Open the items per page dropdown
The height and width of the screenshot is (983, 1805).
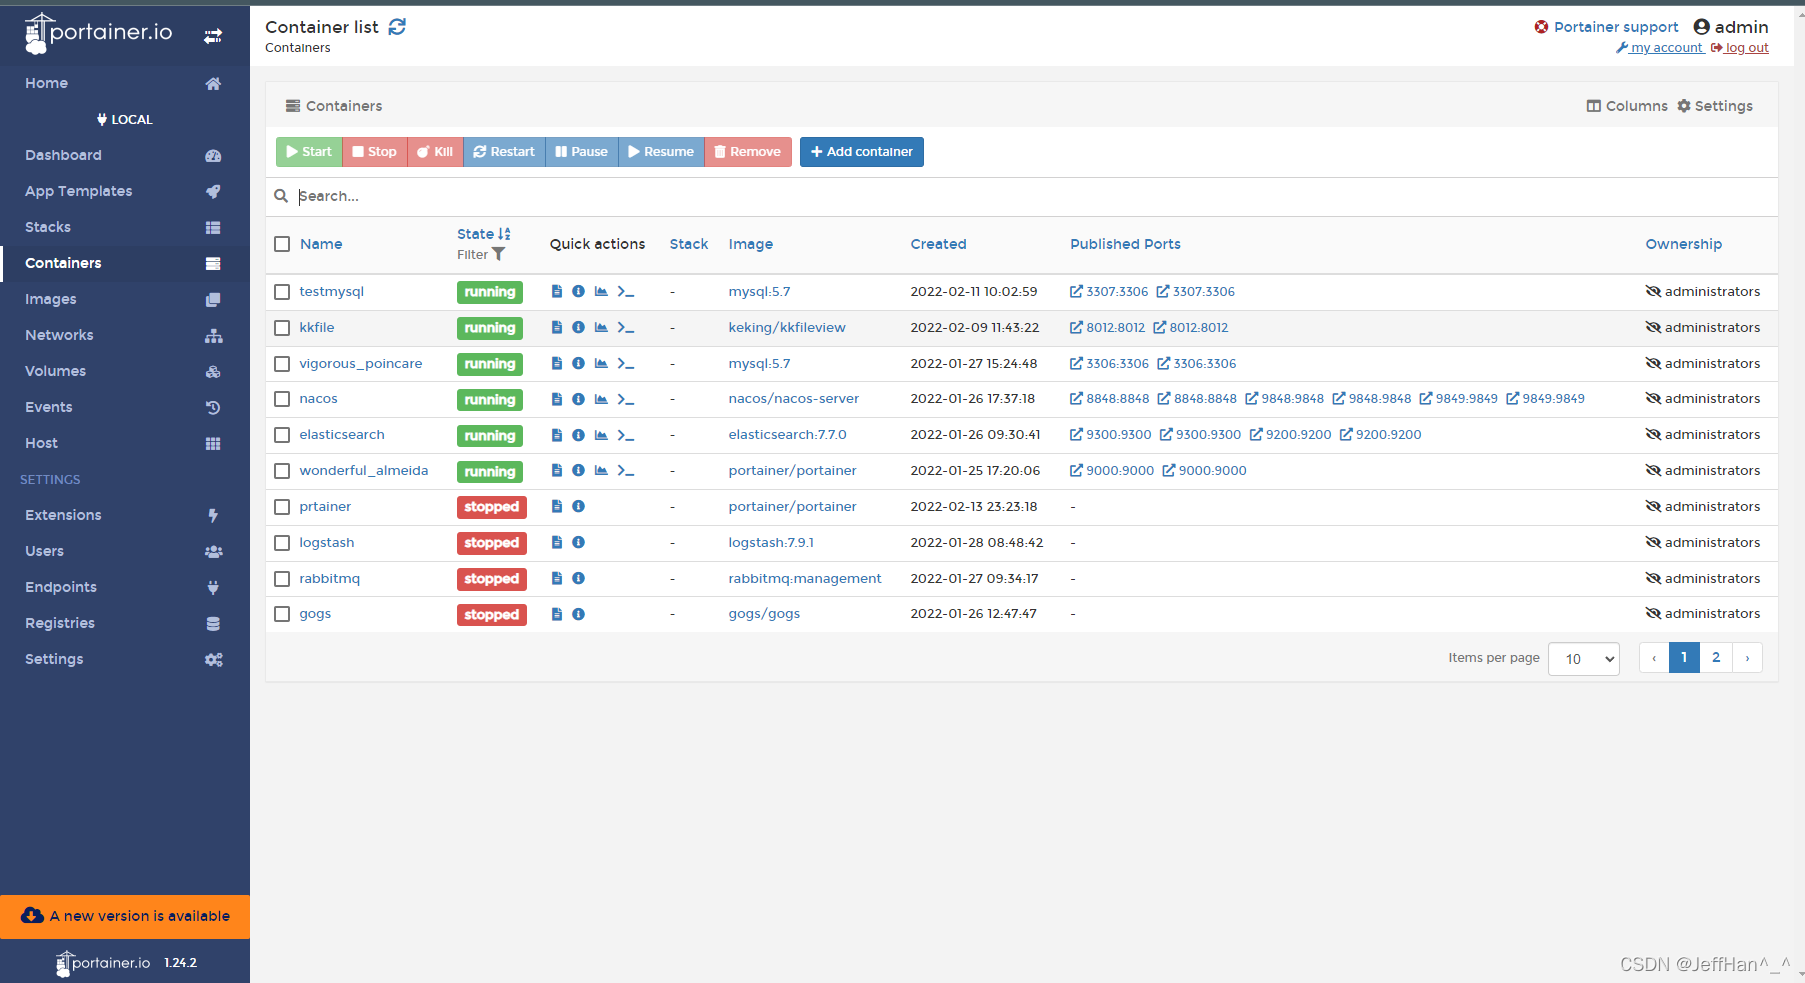(1583, 659)
